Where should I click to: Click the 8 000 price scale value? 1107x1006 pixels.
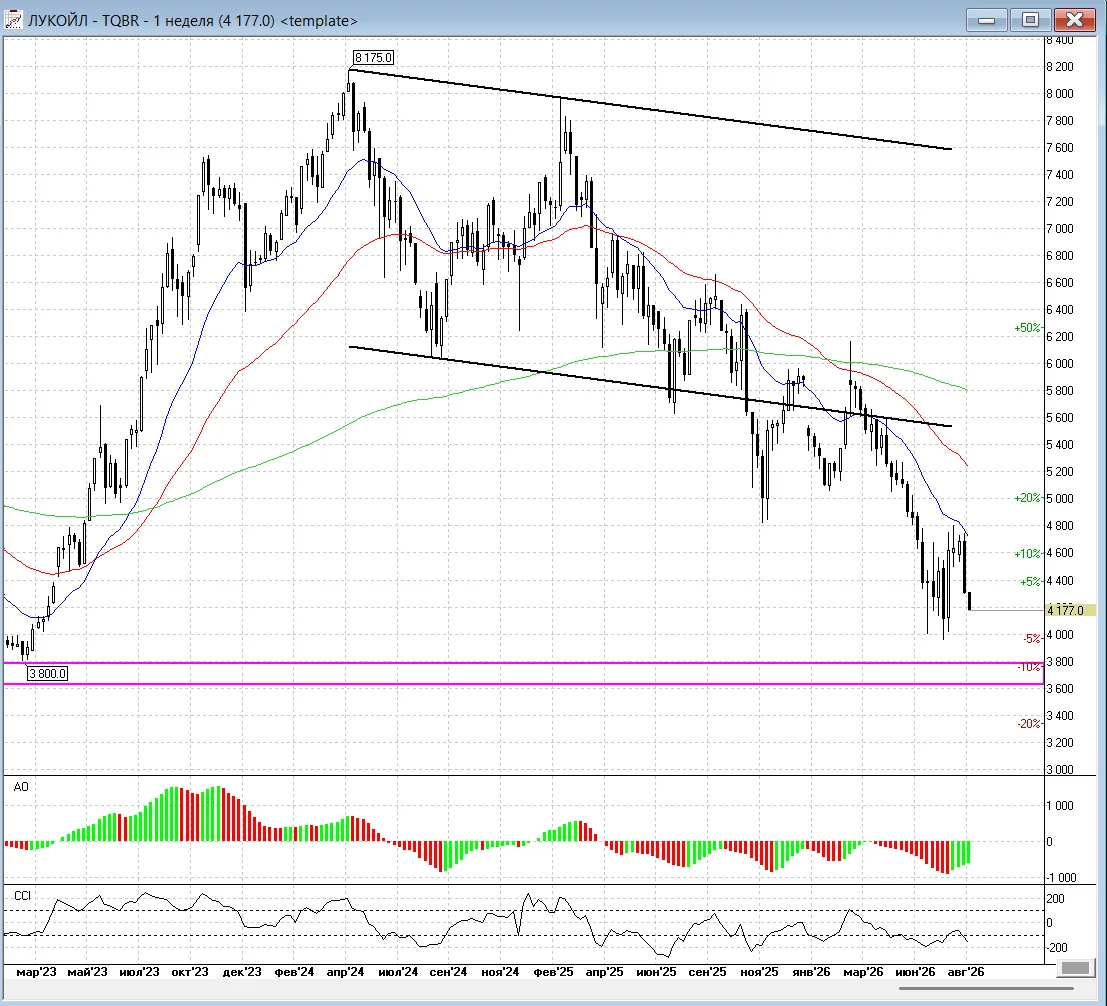1060,93
